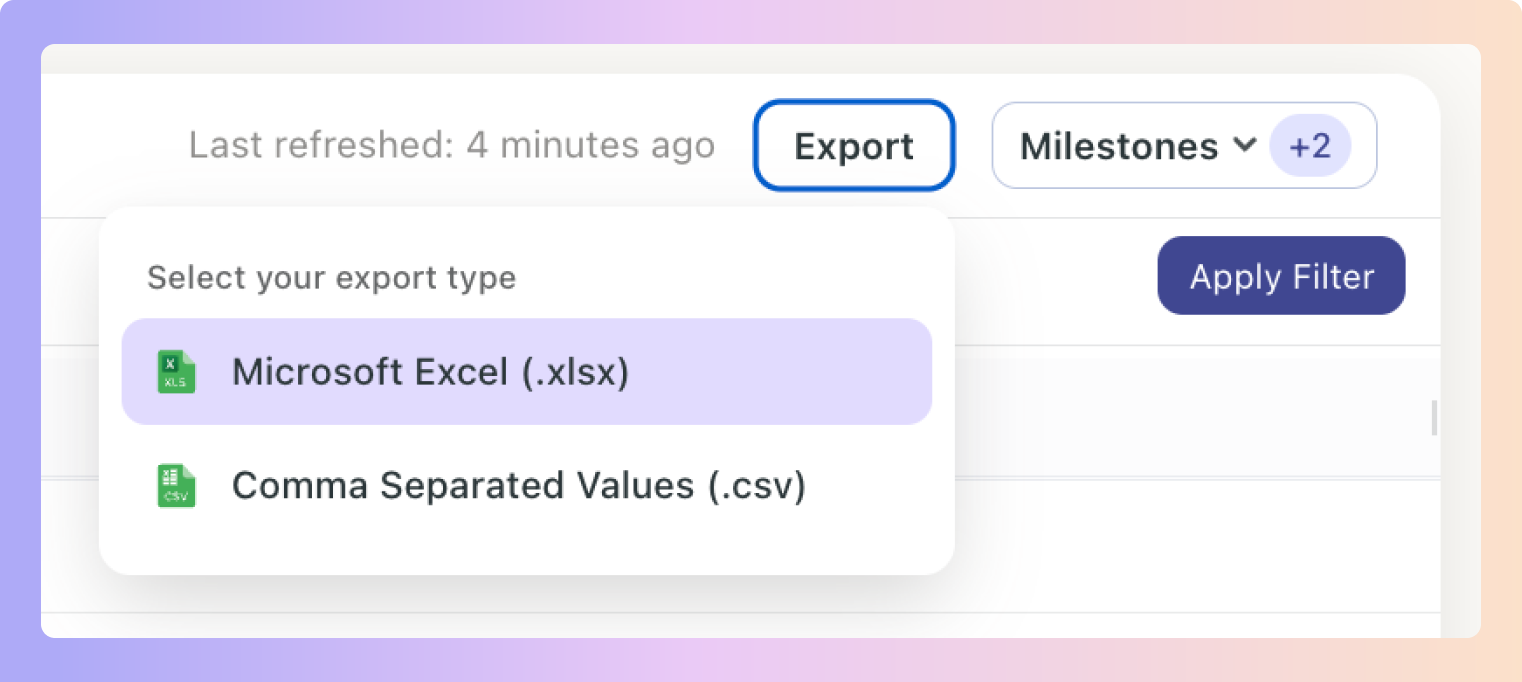The image size is (1522, 682).
Task: Click the '.csv' extension text in CSV option
Action: point(756,486)
